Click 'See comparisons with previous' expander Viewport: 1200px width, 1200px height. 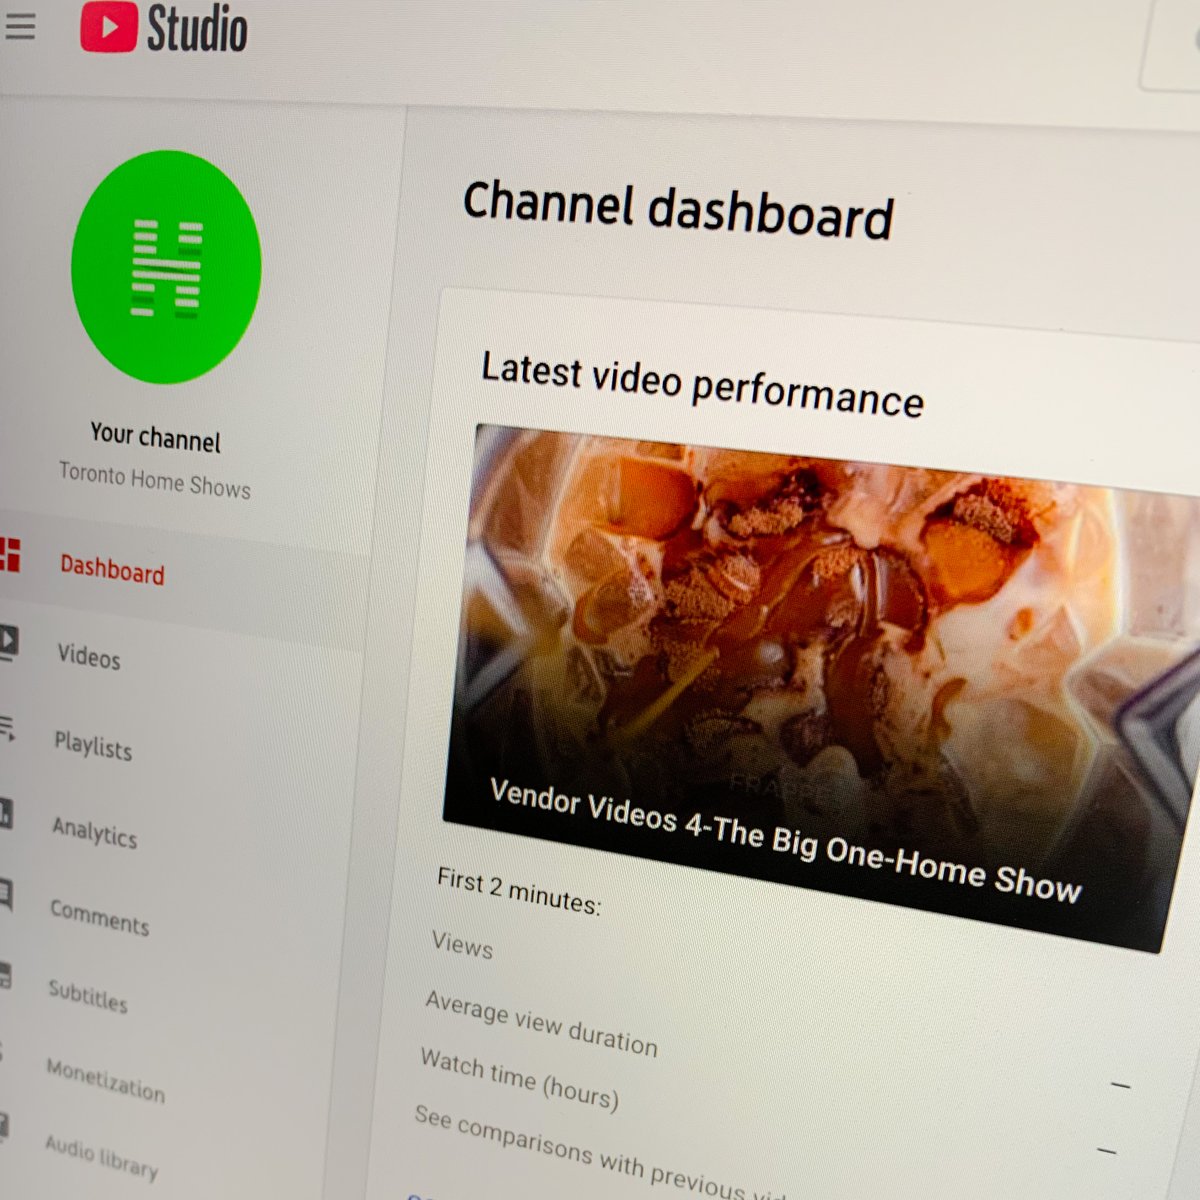[x=600, y=1152]
